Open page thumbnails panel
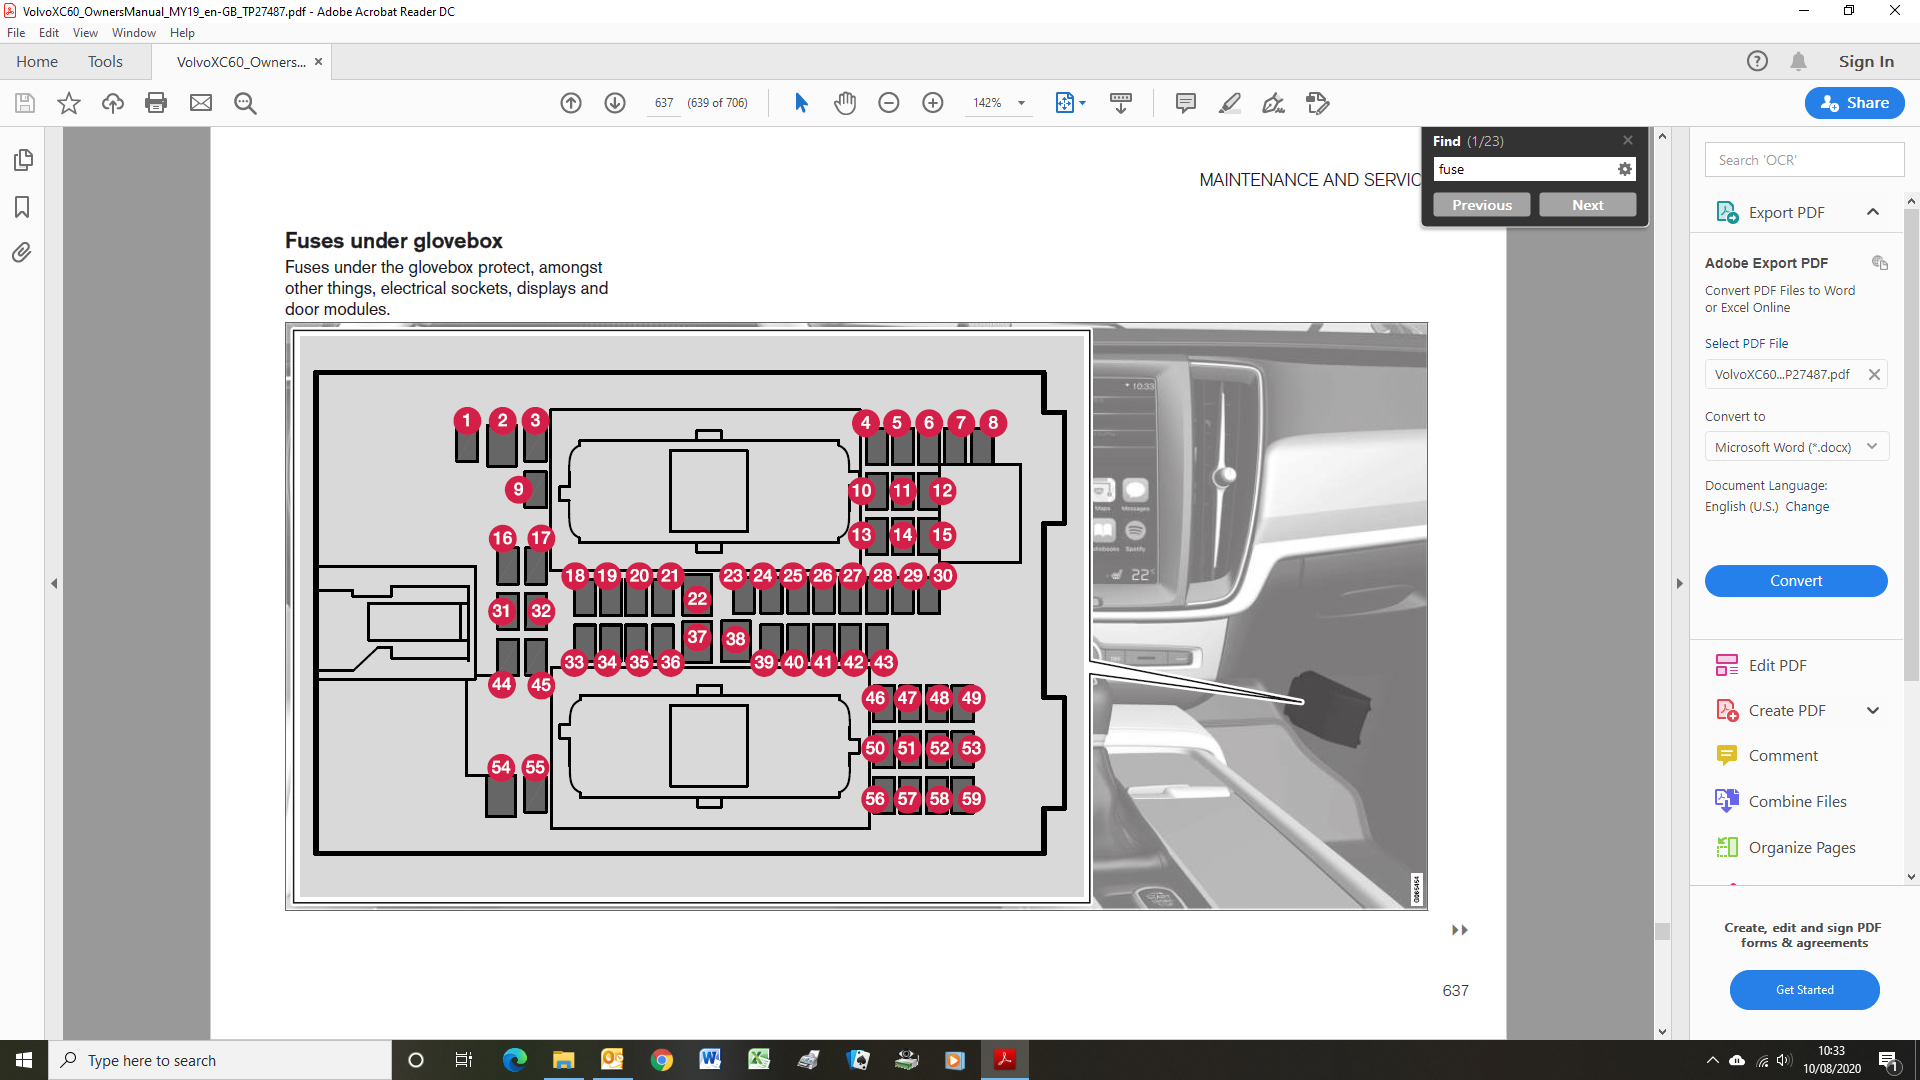This screenshot has width=1920, height=1080. tap(22, 160)
